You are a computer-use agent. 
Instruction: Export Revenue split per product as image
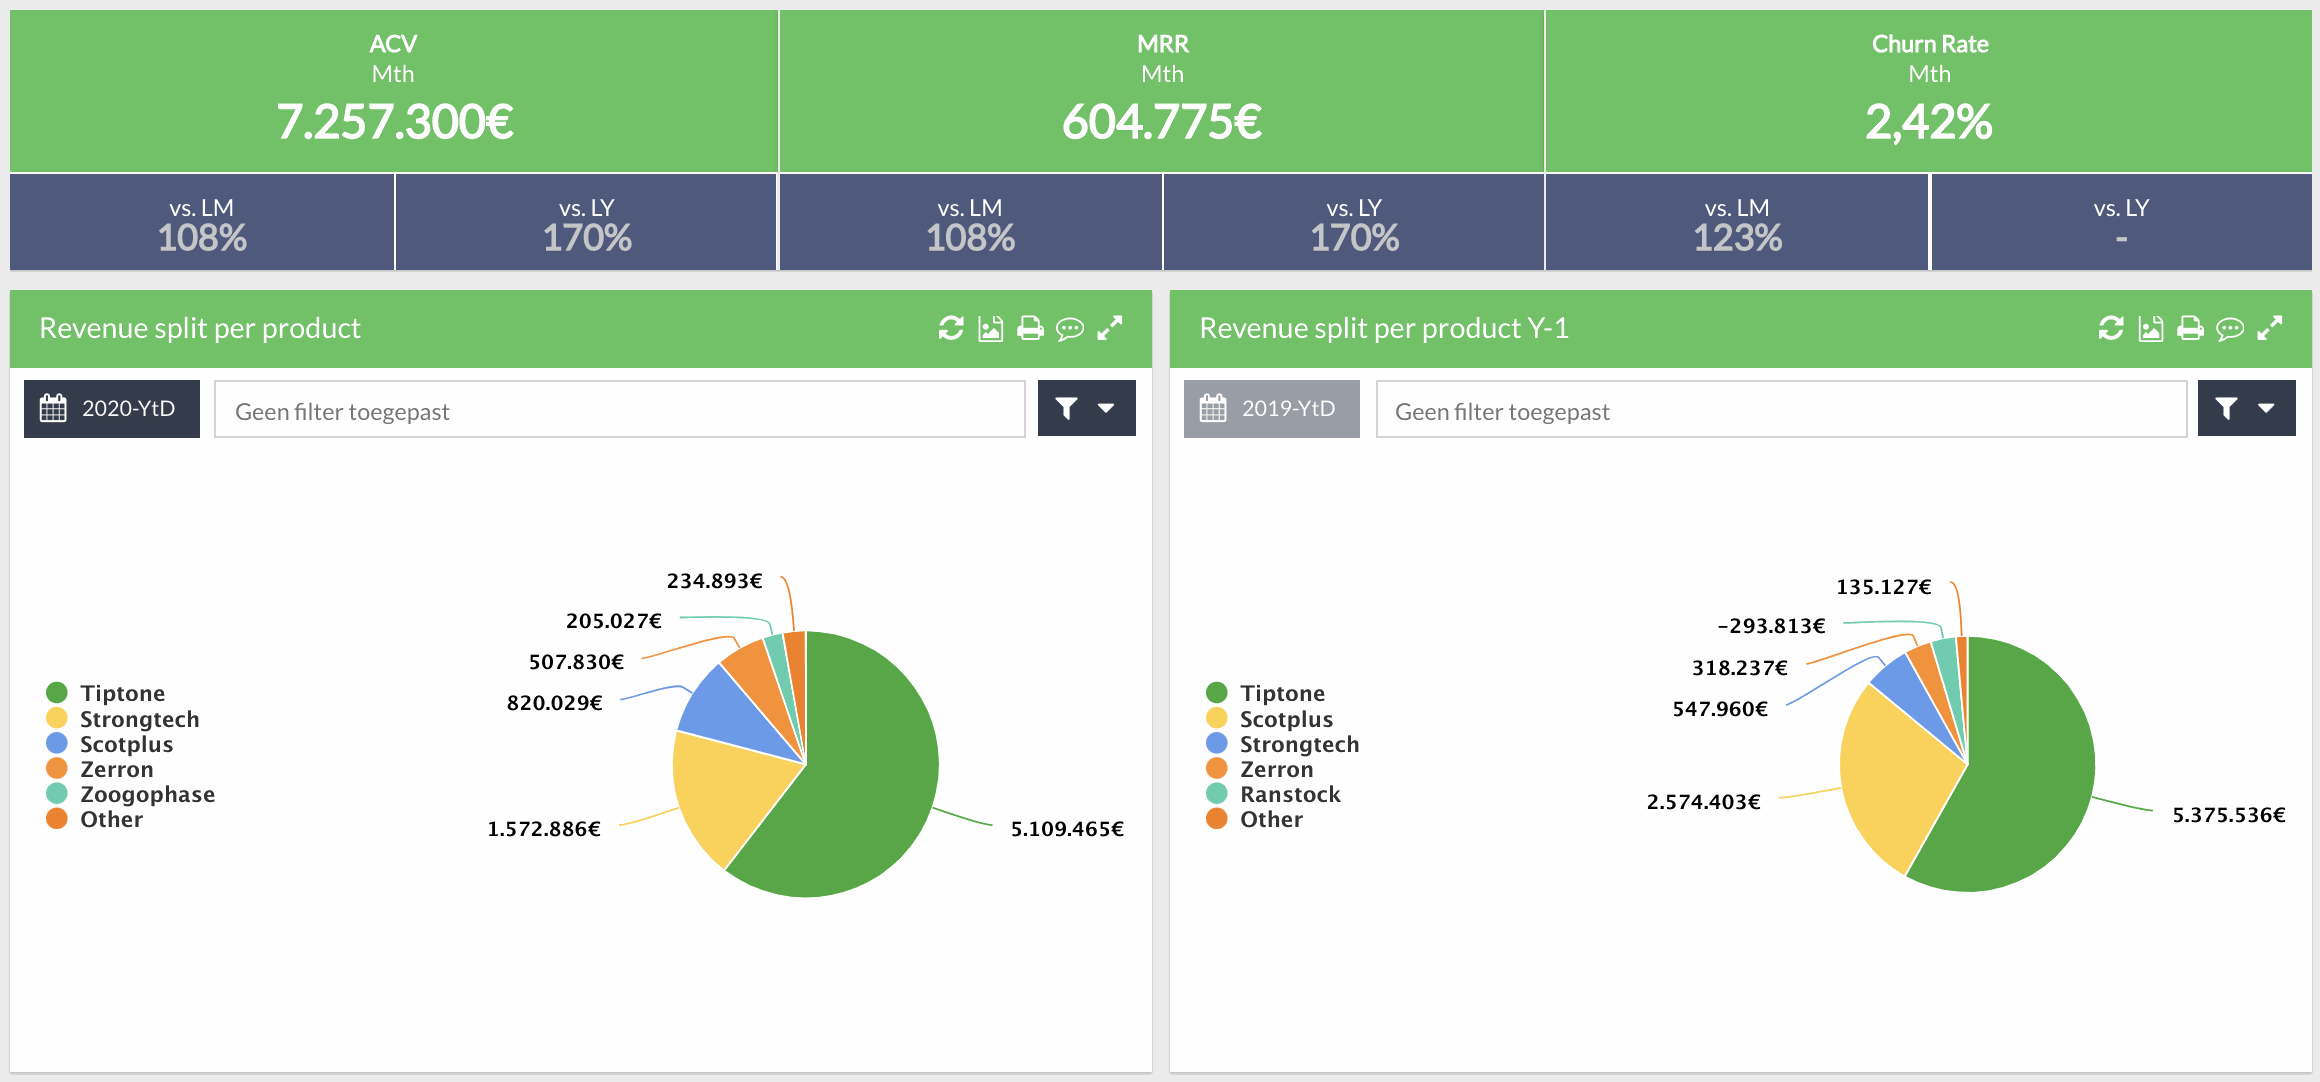990,328
